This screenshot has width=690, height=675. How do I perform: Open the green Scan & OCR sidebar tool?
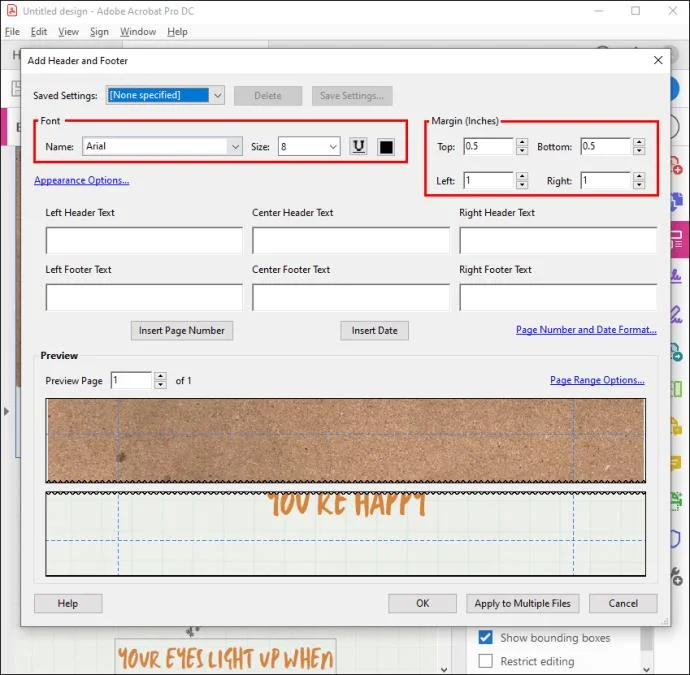coord(676,501)
